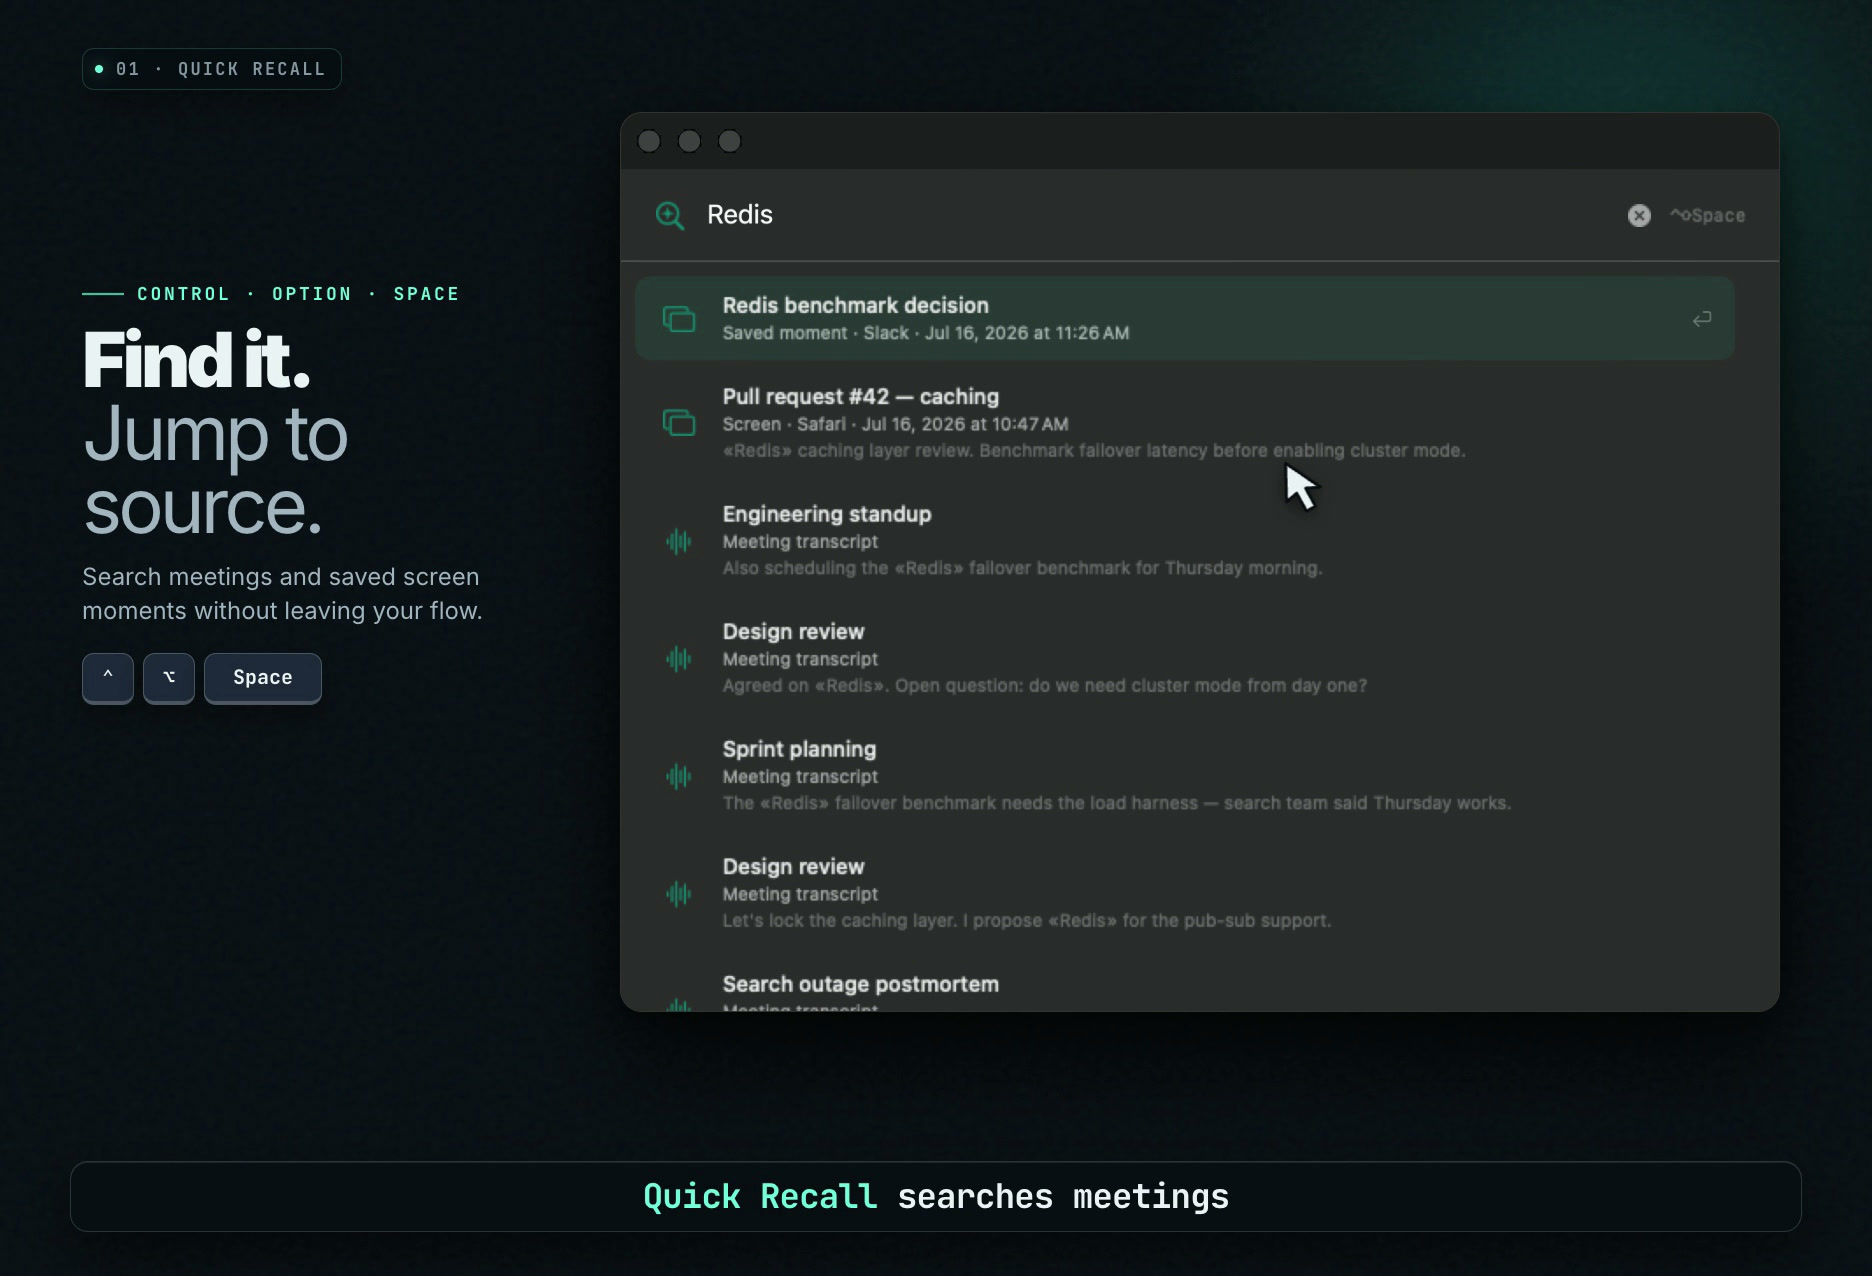Viewport: 1872px width, 1276px height.
Task: Open the Design review about cluster mode
Action: point(1185,658)
